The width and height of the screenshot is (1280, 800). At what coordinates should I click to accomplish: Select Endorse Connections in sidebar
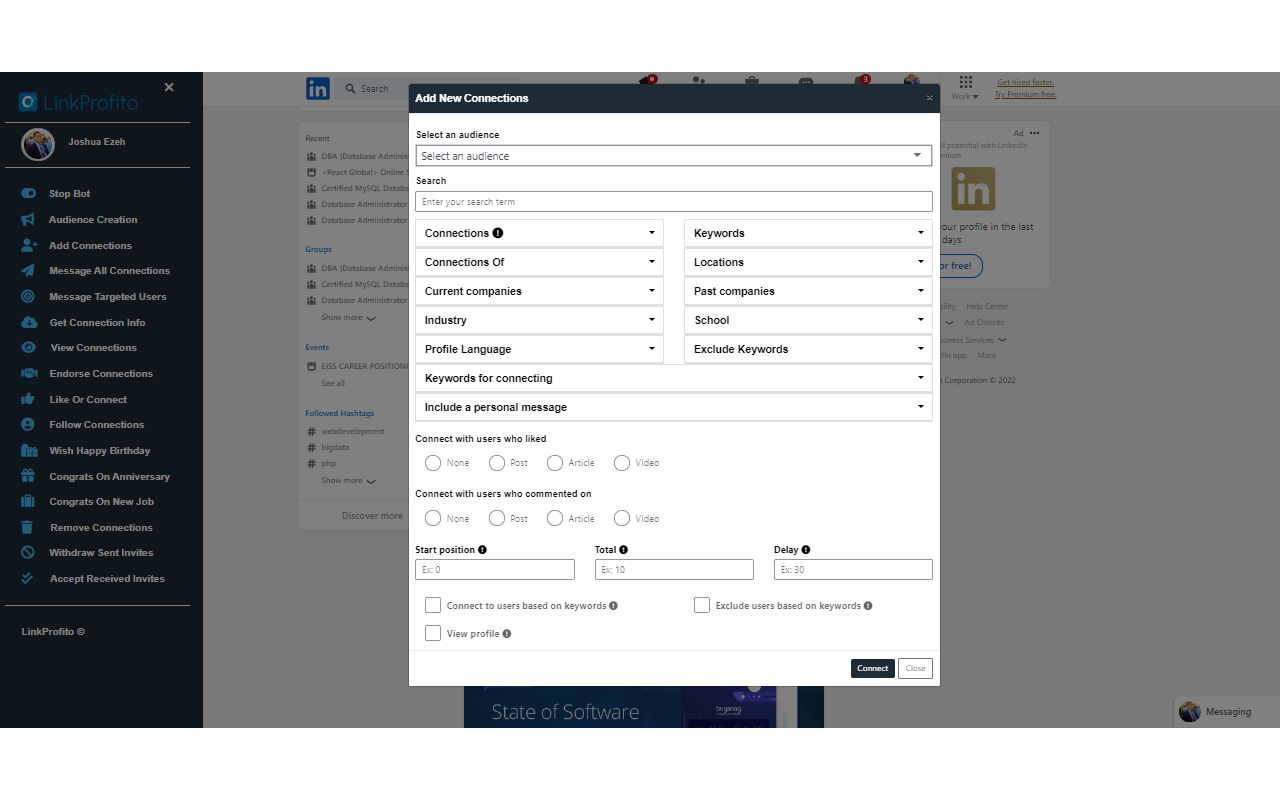pyautogui.click(x=101, y=373)
